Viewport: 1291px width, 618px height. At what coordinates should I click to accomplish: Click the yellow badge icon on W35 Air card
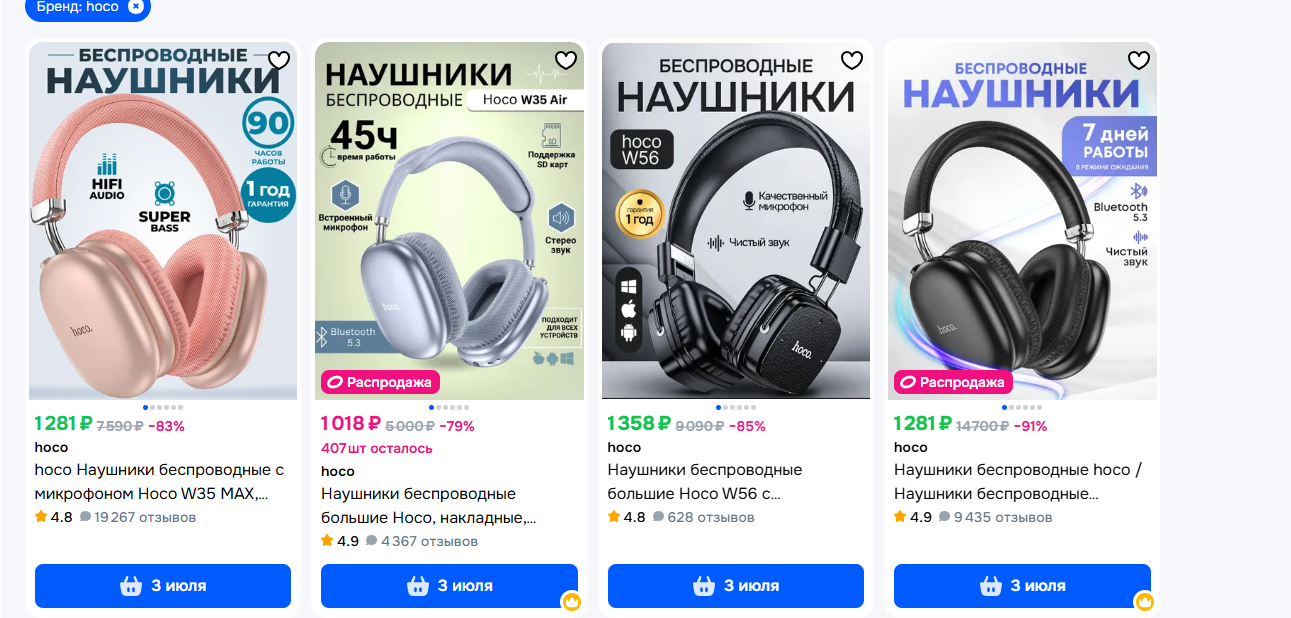point(572,602)
